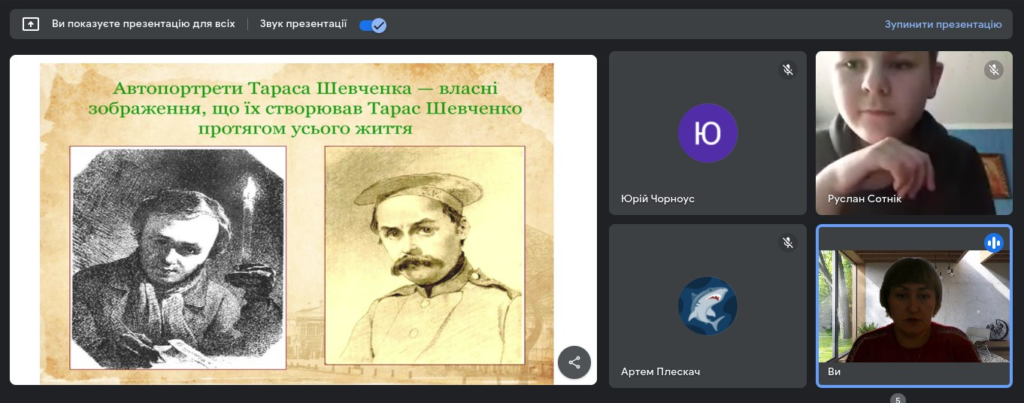Click muted microphone icon on Юрій Чорноус tile

pos(788,69)
